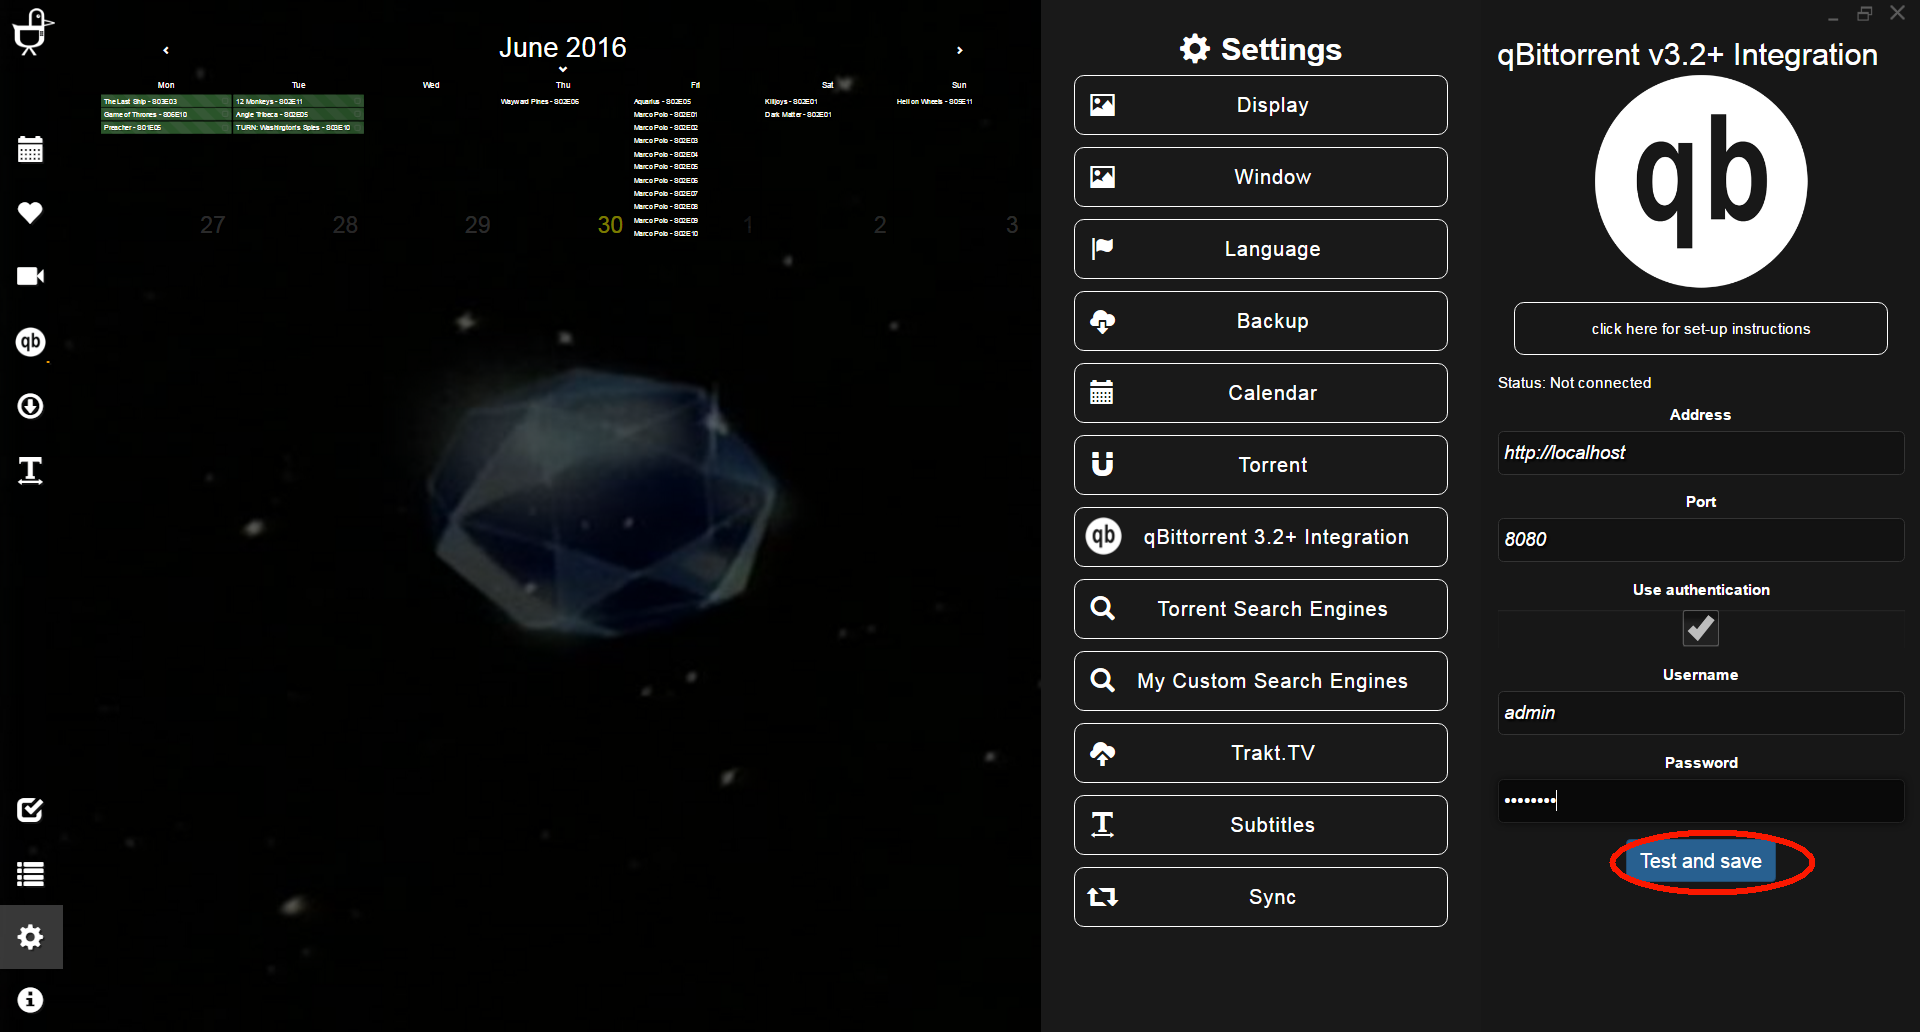Open 12 Monkeys S02E11 episode entry
The width and height of the screenshot is (1920, 1032).
(269, 101)
